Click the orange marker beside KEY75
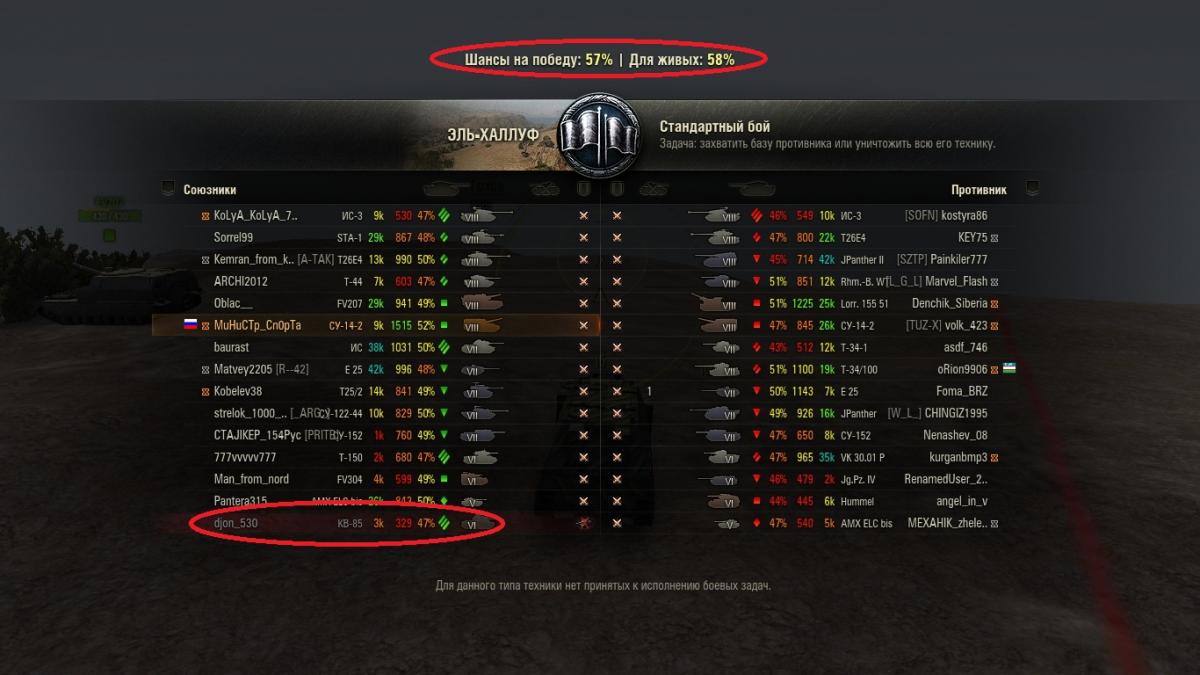The image size is (1200, 675). click(994, 237)
